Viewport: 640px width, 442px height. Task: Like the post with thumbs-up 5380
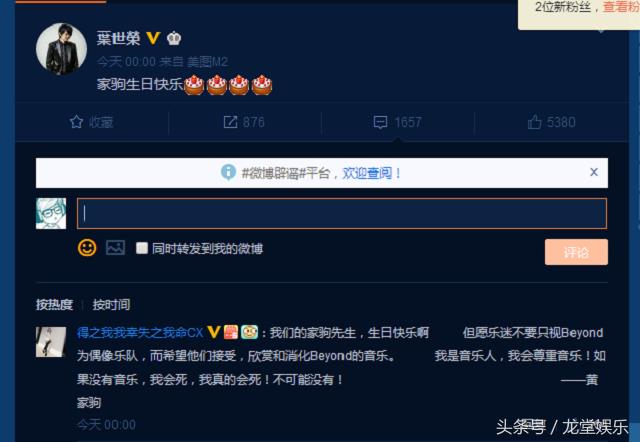click(x=534, y=122)
